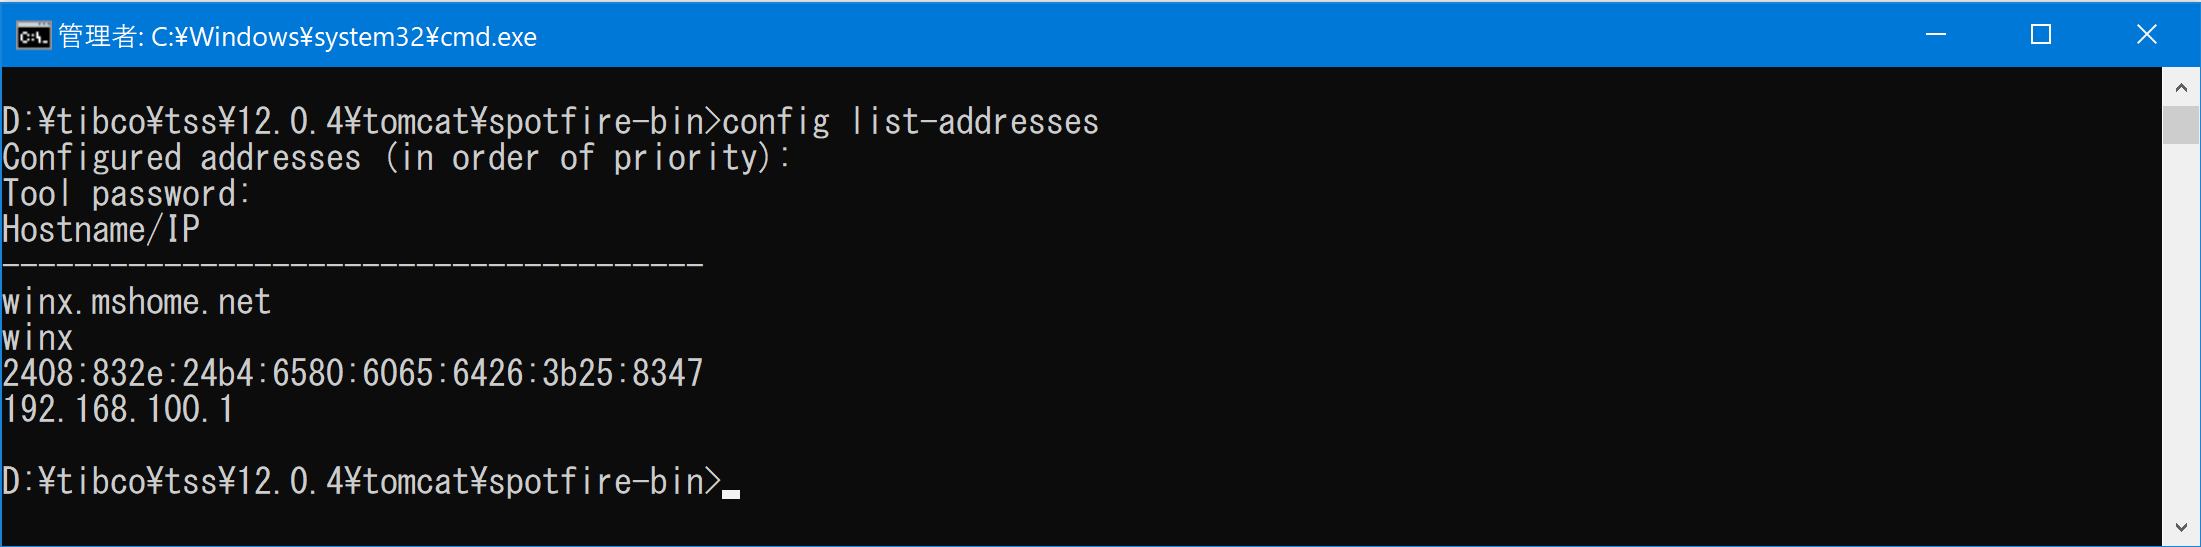Minimize the command prompt window
Viewport: 2201px width, 547px height.
[1935, 35]
